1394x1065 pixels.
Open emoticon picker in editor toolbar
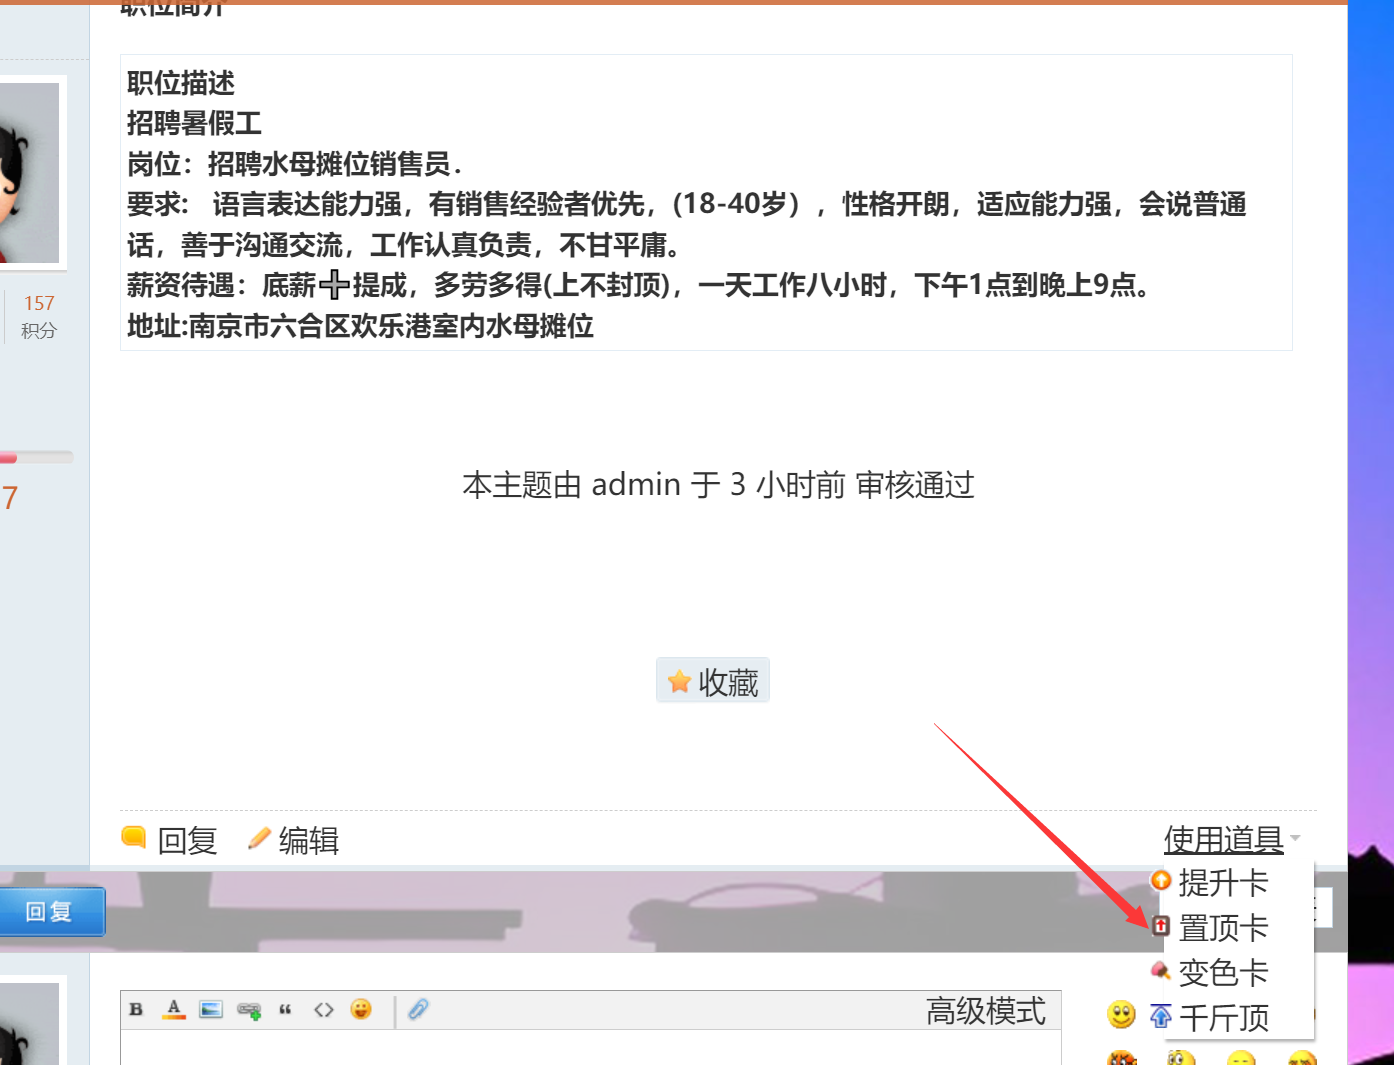point(361,1010)
